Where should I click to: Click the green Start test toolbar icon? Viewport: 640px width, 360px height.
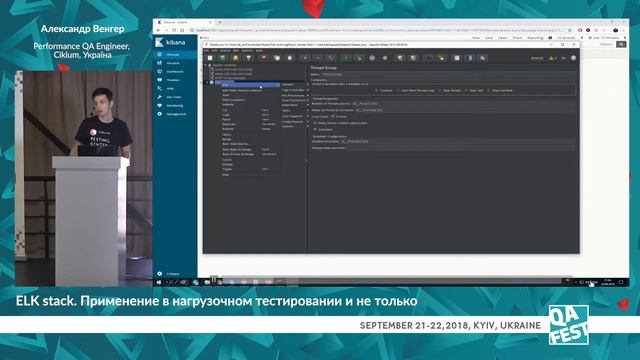[x=346, y=58]
